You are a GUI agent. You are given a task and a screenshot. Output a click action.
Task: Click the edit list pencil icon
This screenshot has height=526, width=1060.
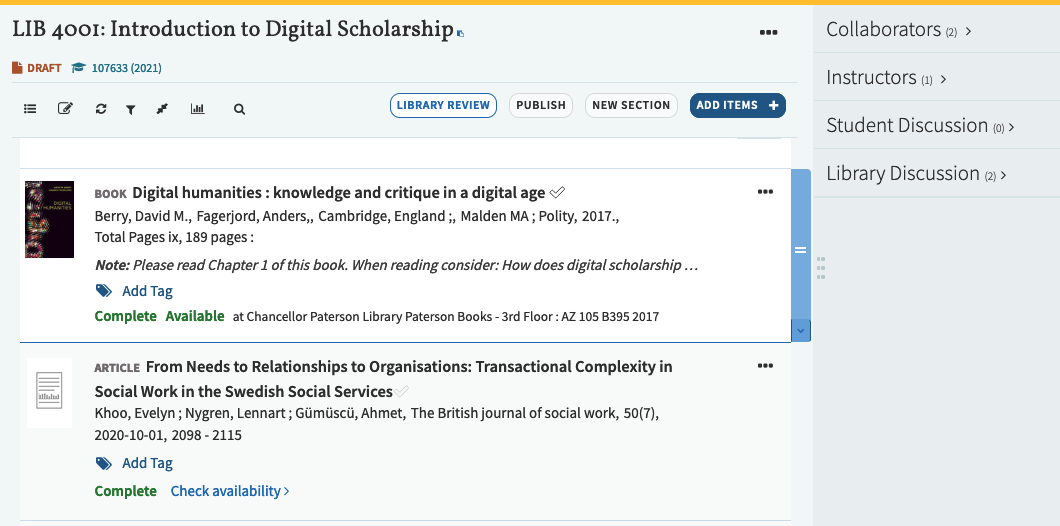[x=65, y=109]
